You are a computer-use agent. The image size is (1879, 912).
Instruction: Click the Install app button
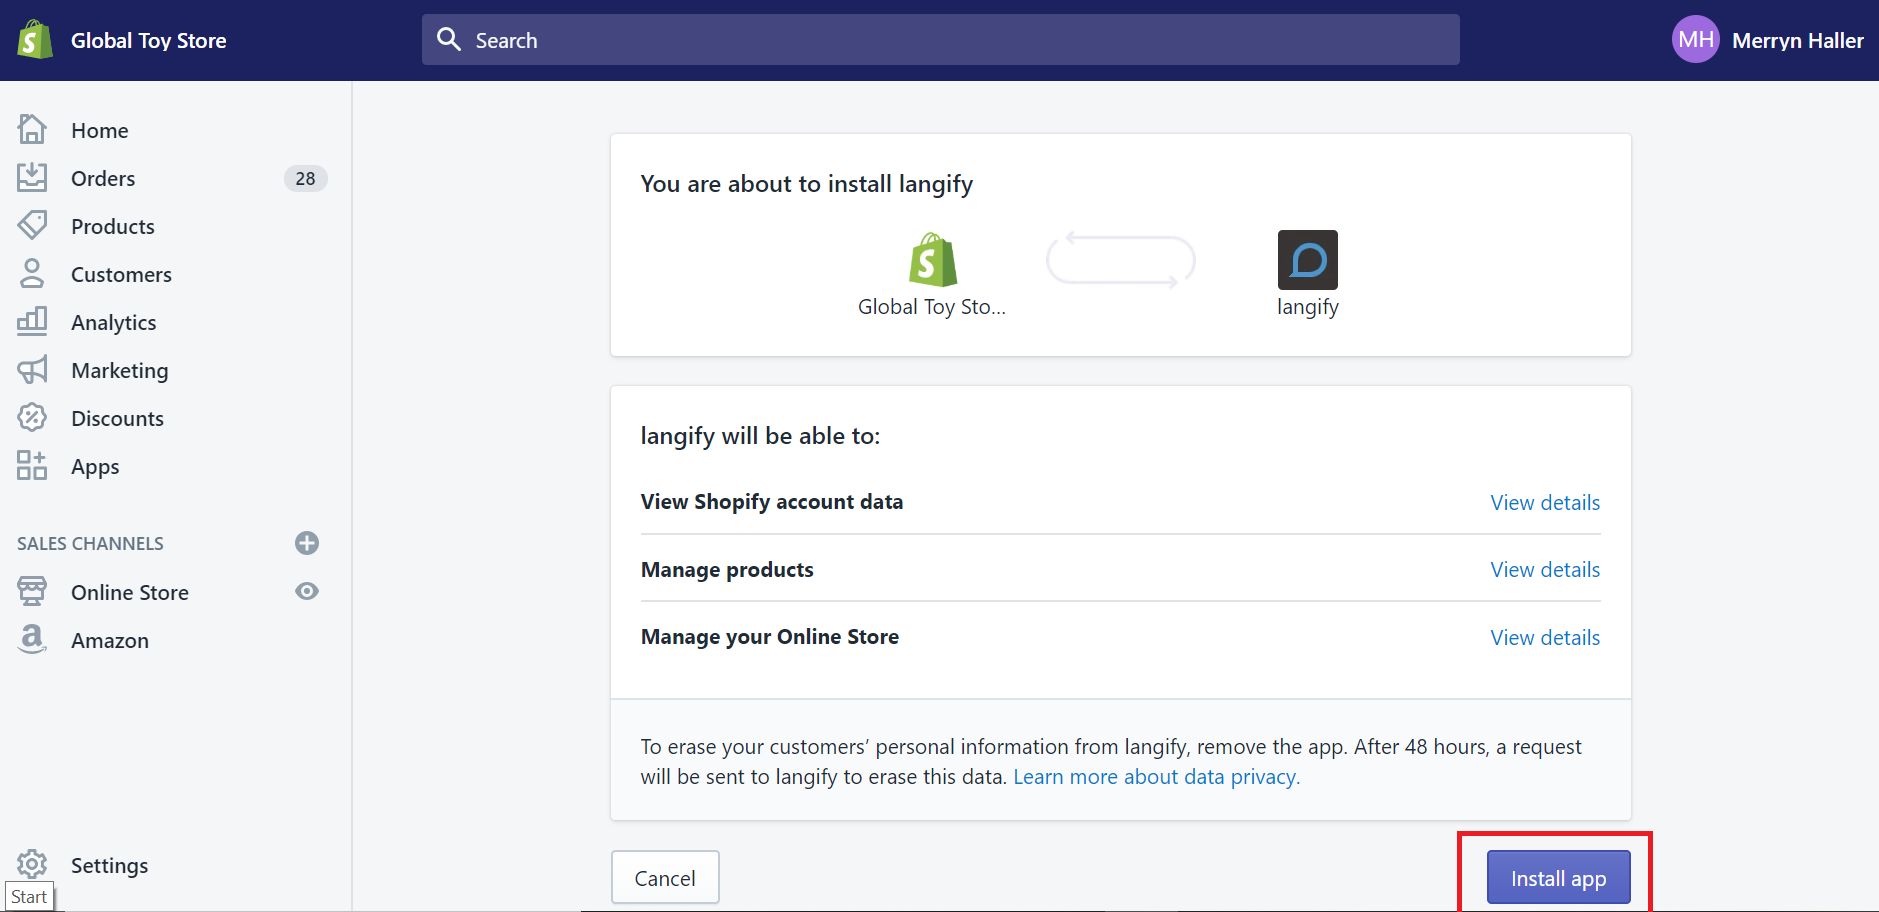coord(1558,878)
